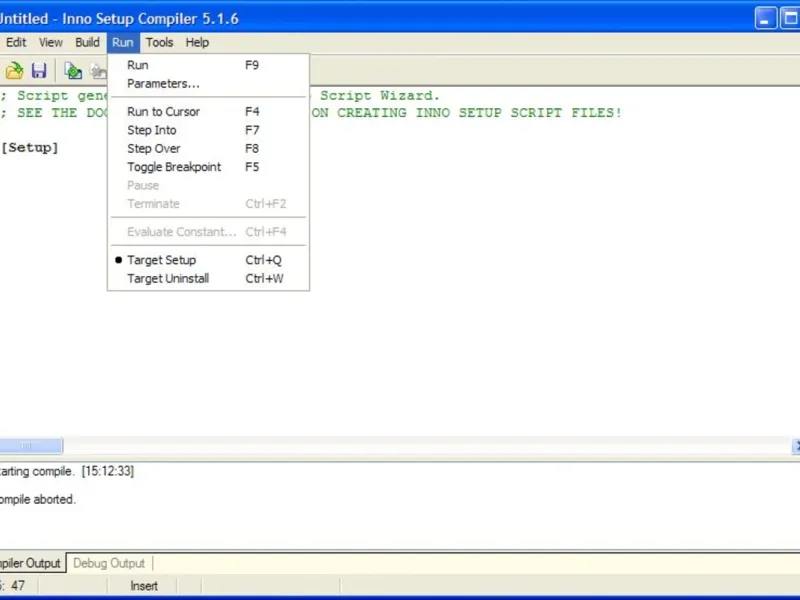Click the Open file folder icon

click(x=14, y=70)
